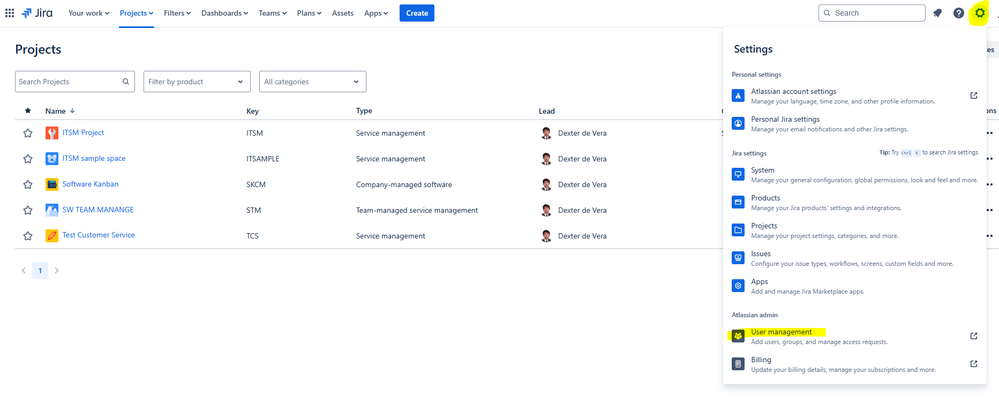Open the notifications icon

click(x=937, y=13)
